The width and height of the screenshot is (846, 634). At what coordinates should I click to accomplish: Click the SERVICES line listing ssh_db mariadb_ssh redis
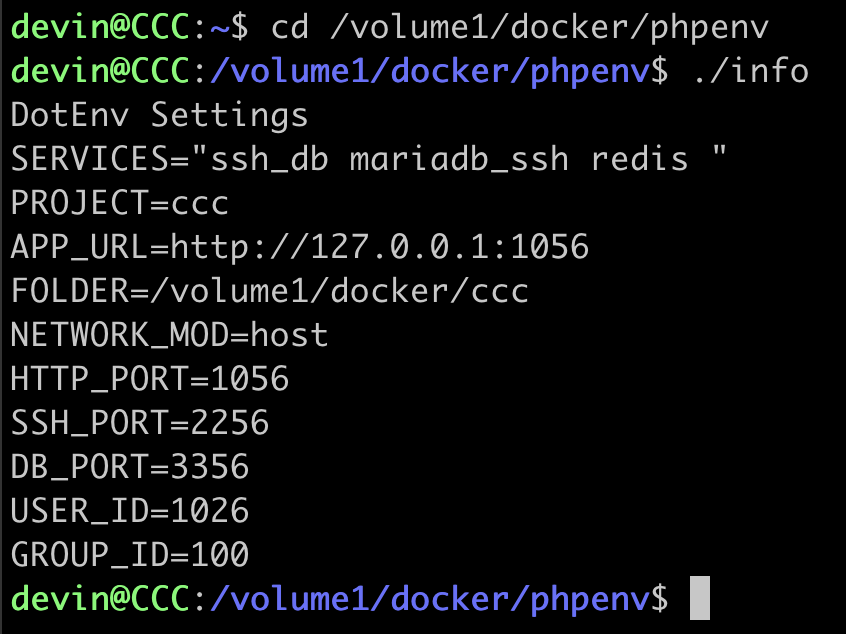click(x=369, y=159)
